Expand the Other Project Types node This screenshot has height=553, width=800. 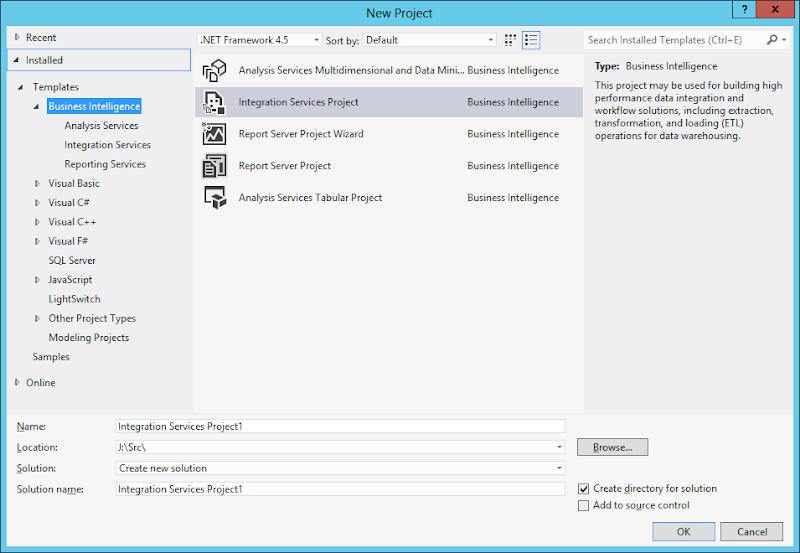click(37, 318)
